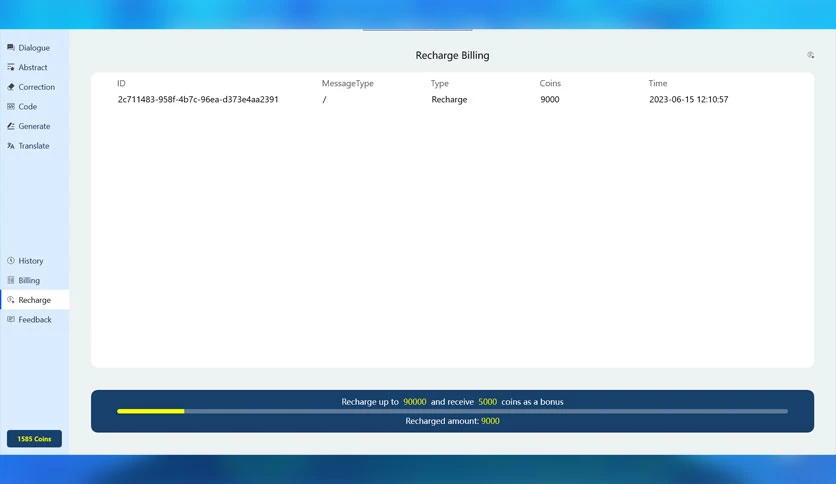
Task: Click the yellow bonus progress bar
Action: pos(452,411)
